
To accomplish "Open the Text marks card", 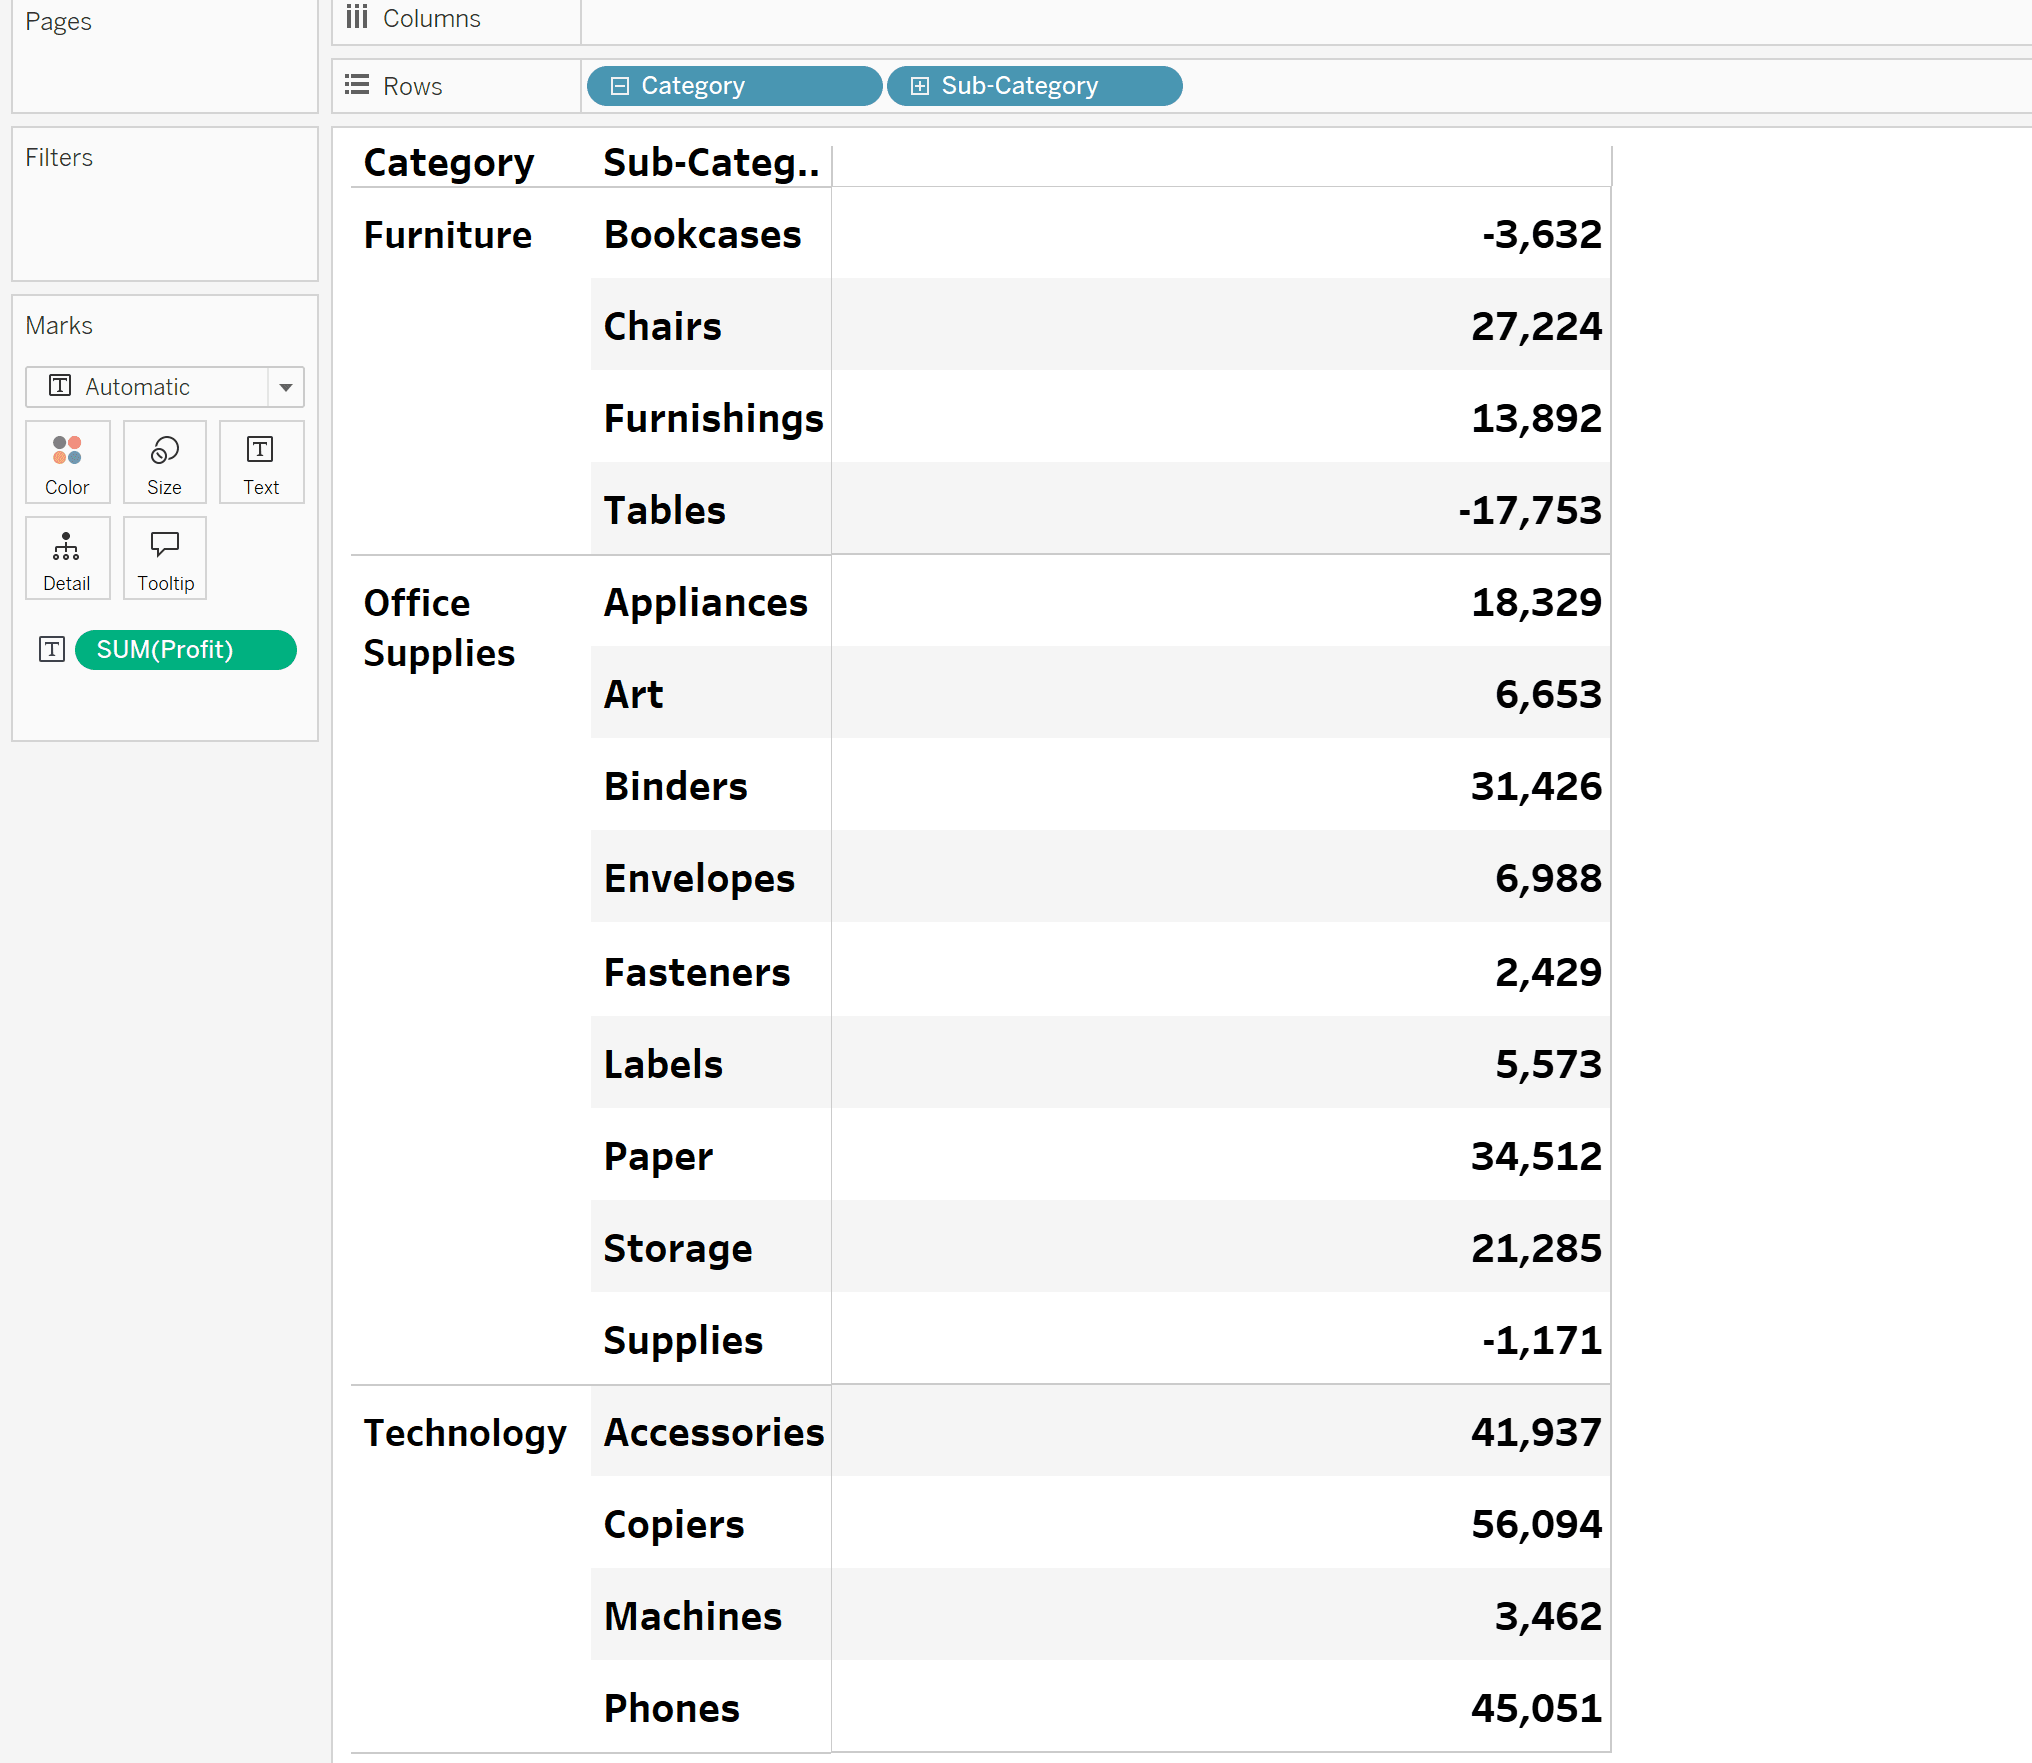I will pos(261,462).
